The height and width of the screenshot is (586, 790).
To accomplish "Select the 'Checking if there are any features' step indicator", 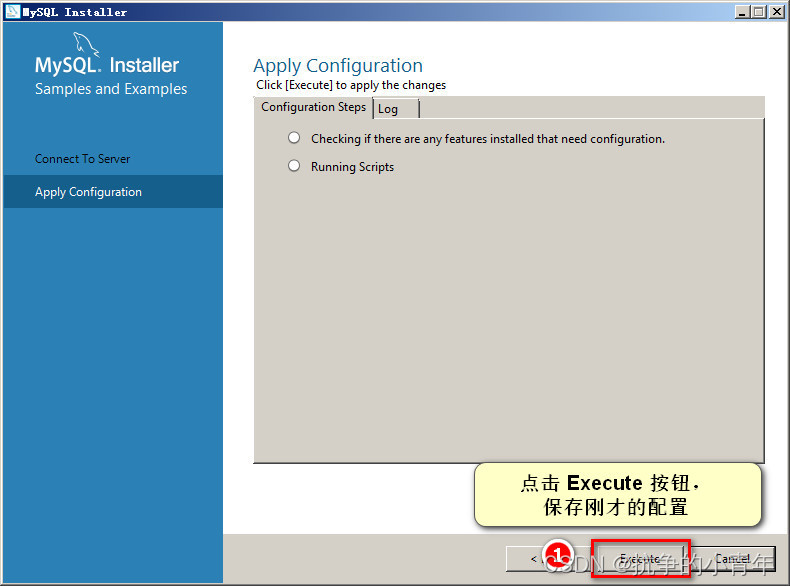I will 294,138.
